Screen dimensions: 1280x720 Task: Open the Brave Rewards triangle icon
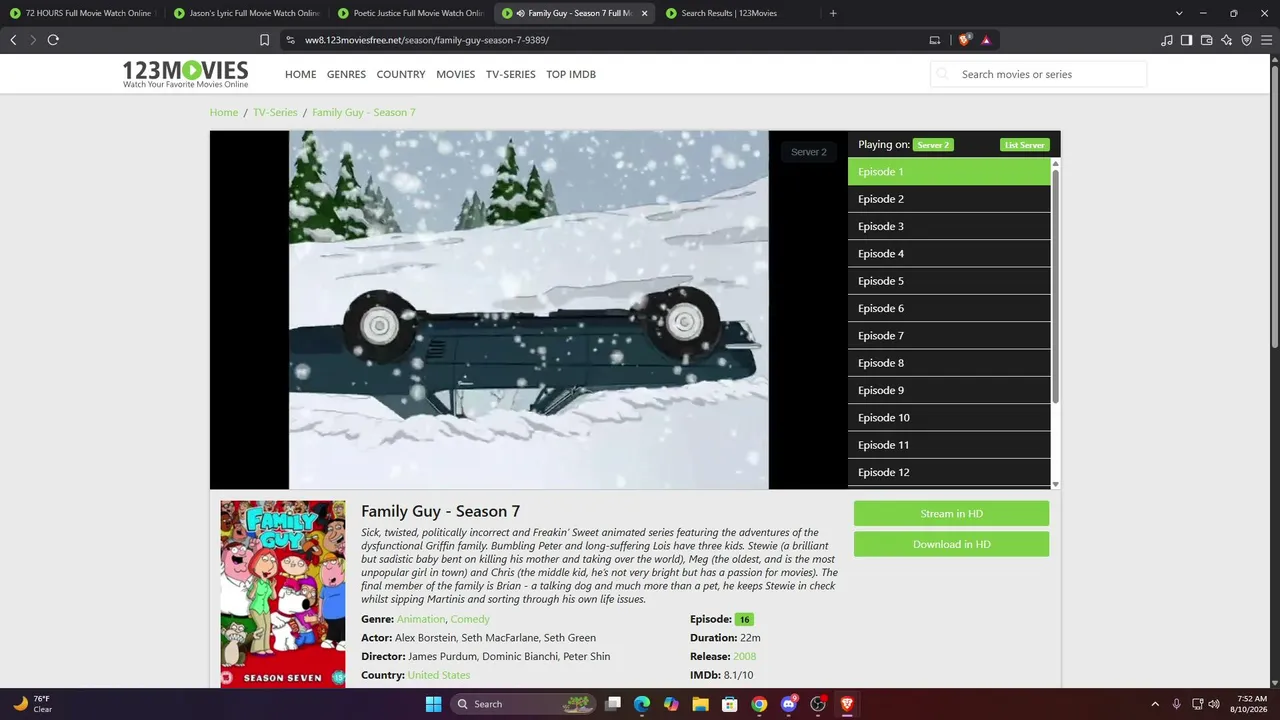click(x=986, y=40)
